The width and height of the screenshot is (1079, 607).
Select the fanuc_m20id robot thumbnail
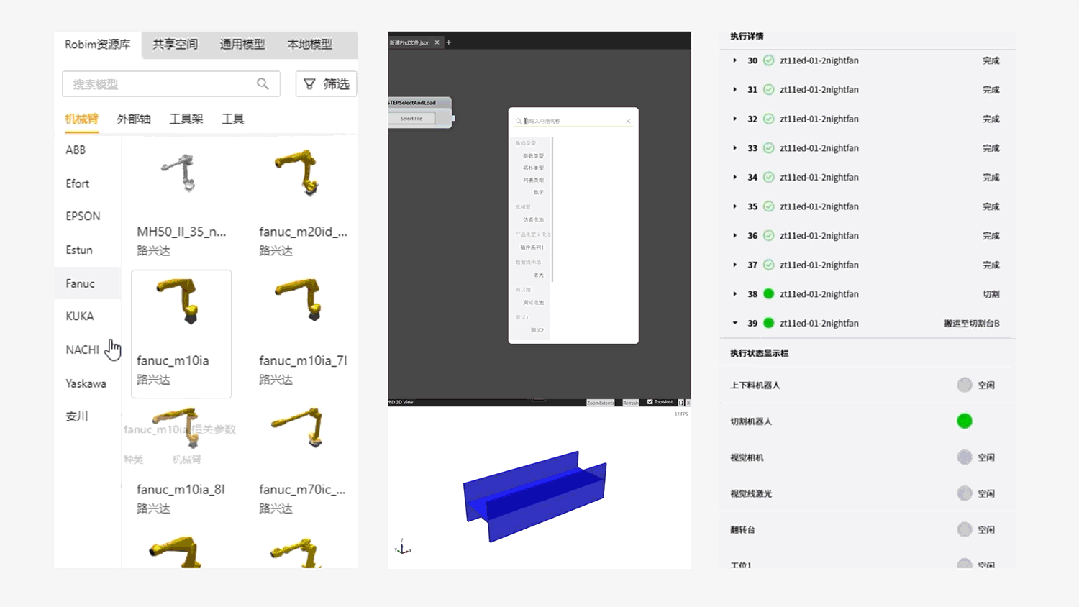click(299, 172)
